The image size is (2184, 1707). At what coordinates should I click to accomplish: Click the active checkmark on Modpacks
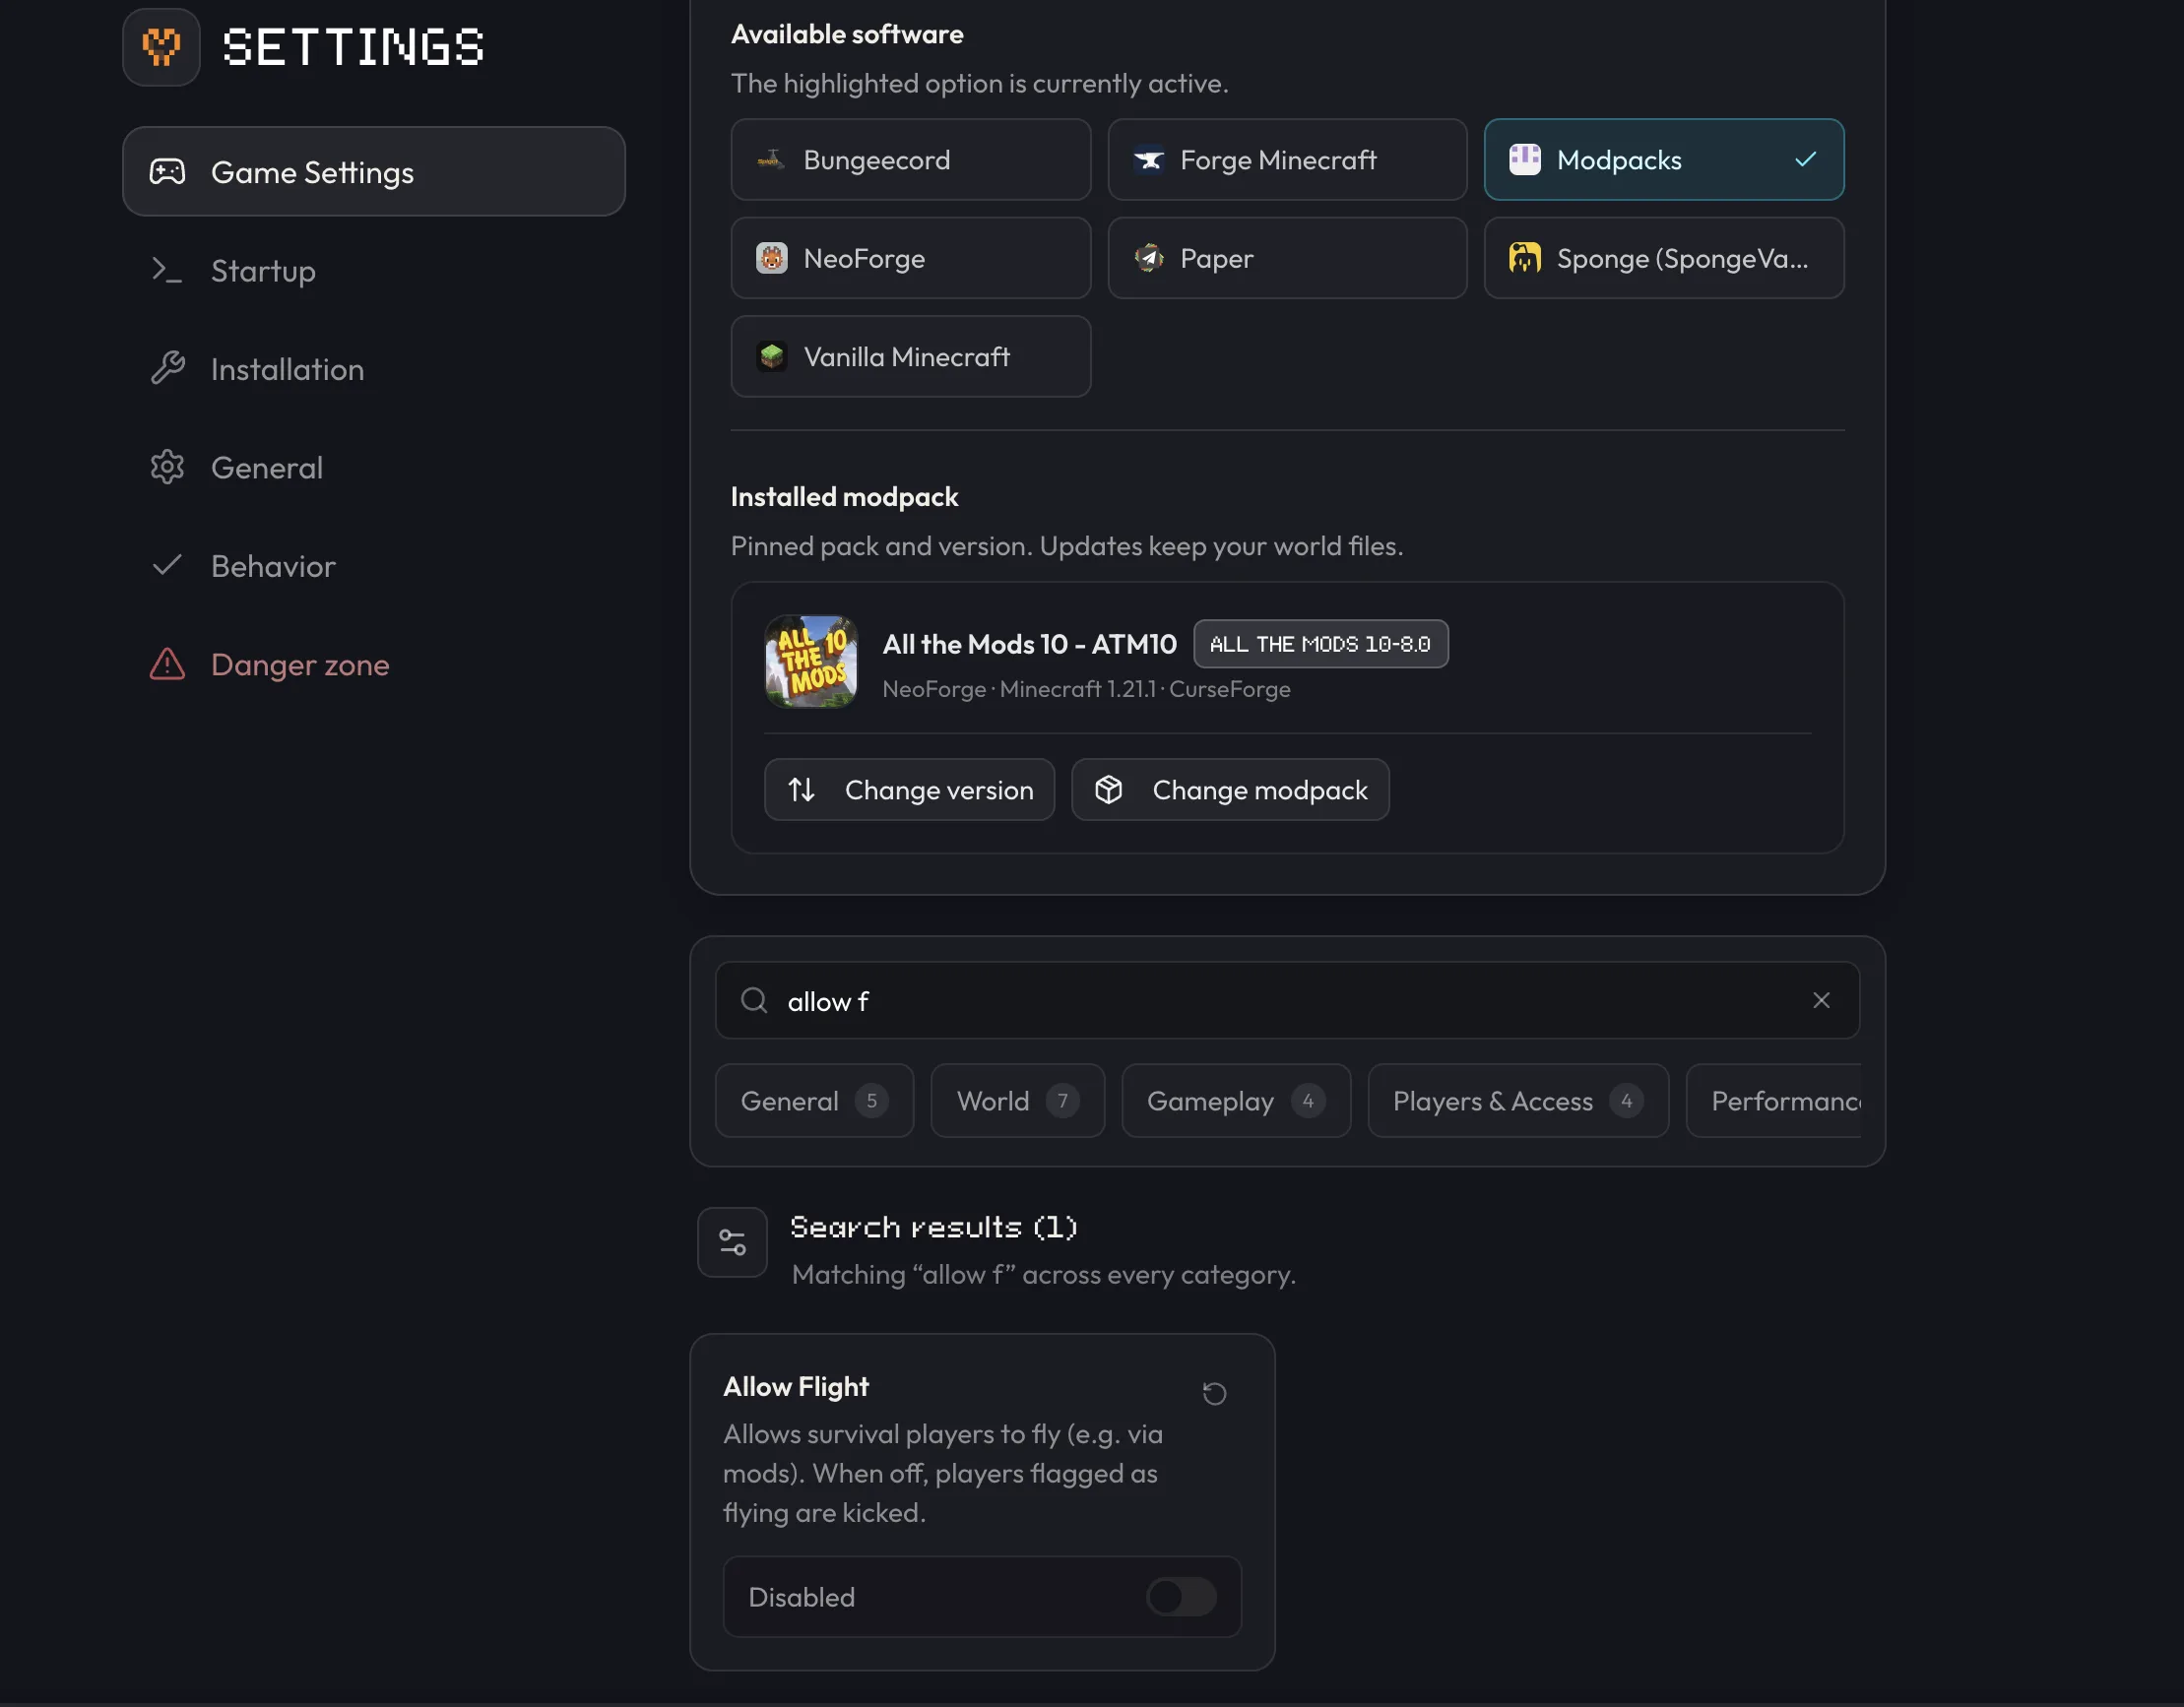pos(1805,160)
